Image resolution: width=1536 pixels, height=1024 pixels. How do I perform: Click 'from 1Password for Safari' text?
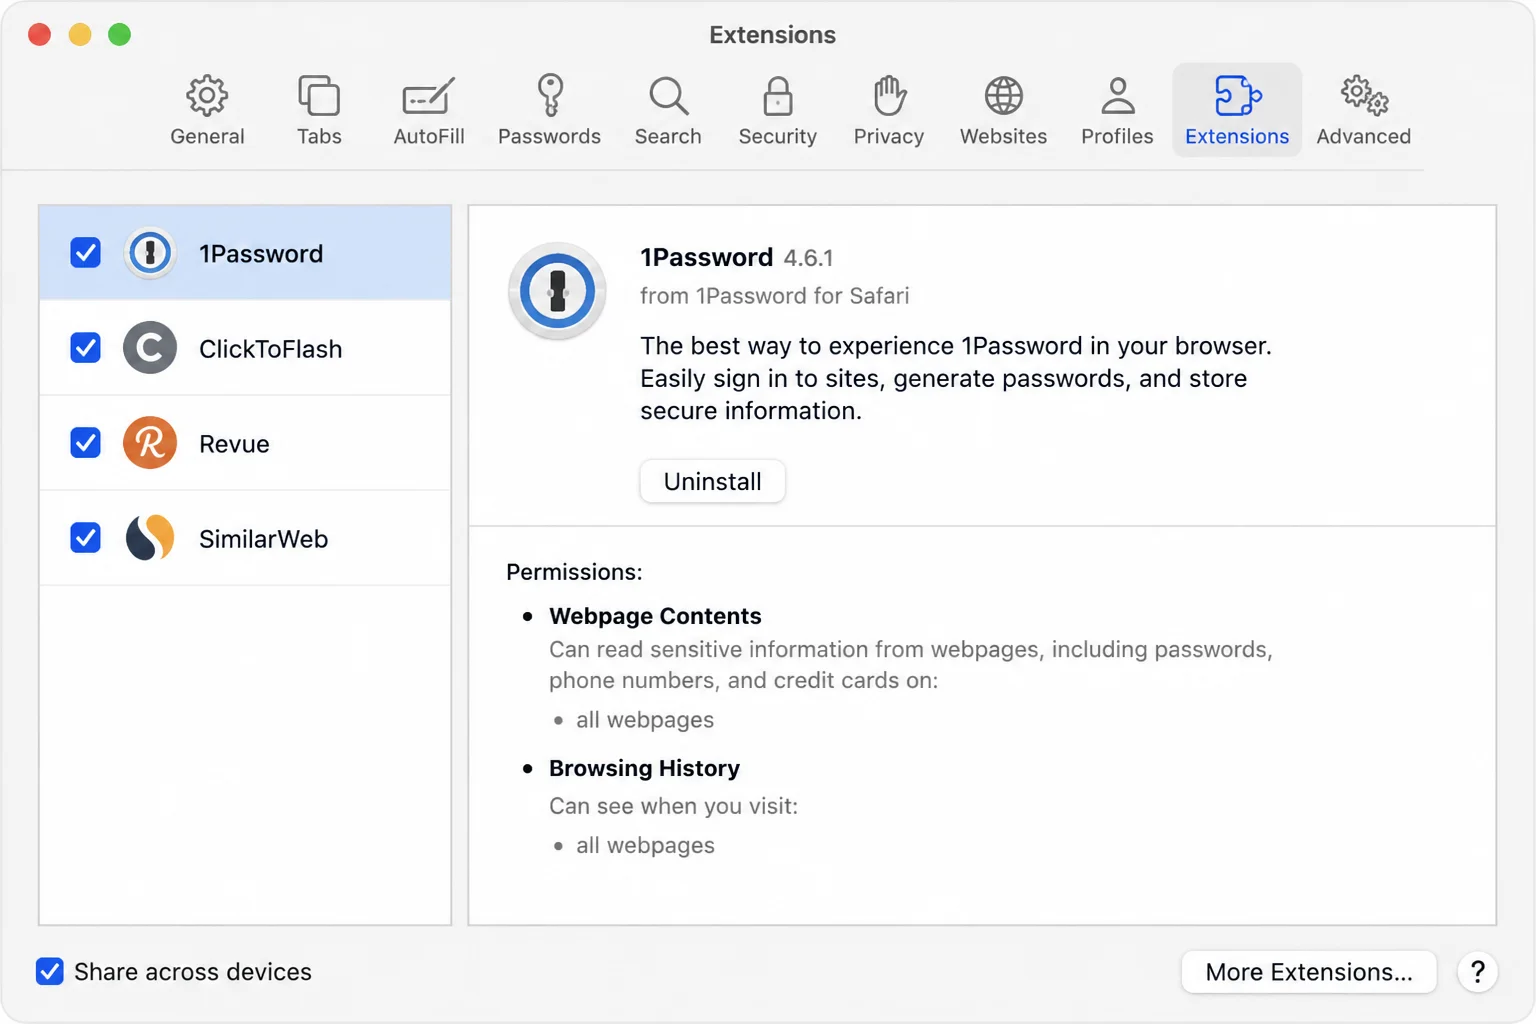pos(775,296)
